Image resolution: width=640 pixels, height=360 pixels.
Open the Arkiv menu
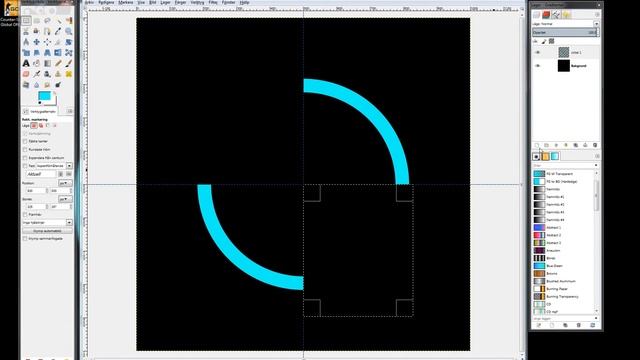[89, 2]
